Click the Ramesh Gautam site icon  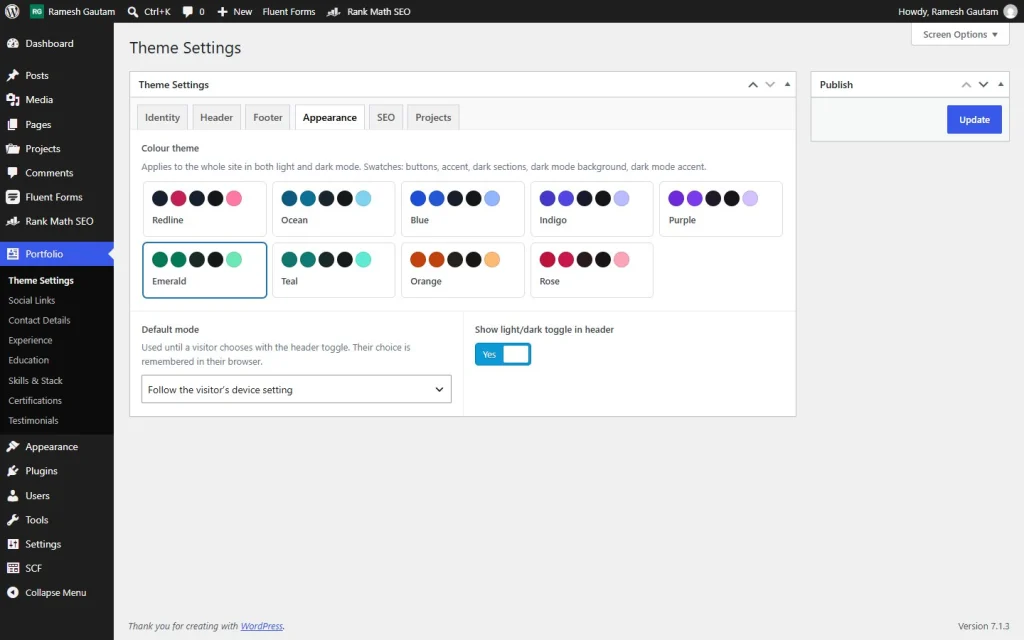coord(37,11)
